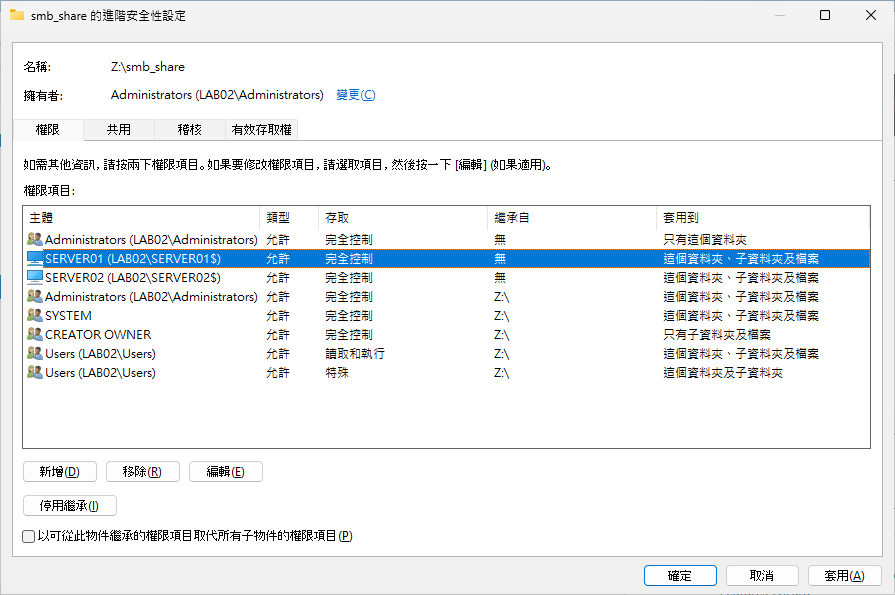Click the computer icon beside SERVER02

click(35, 278)
